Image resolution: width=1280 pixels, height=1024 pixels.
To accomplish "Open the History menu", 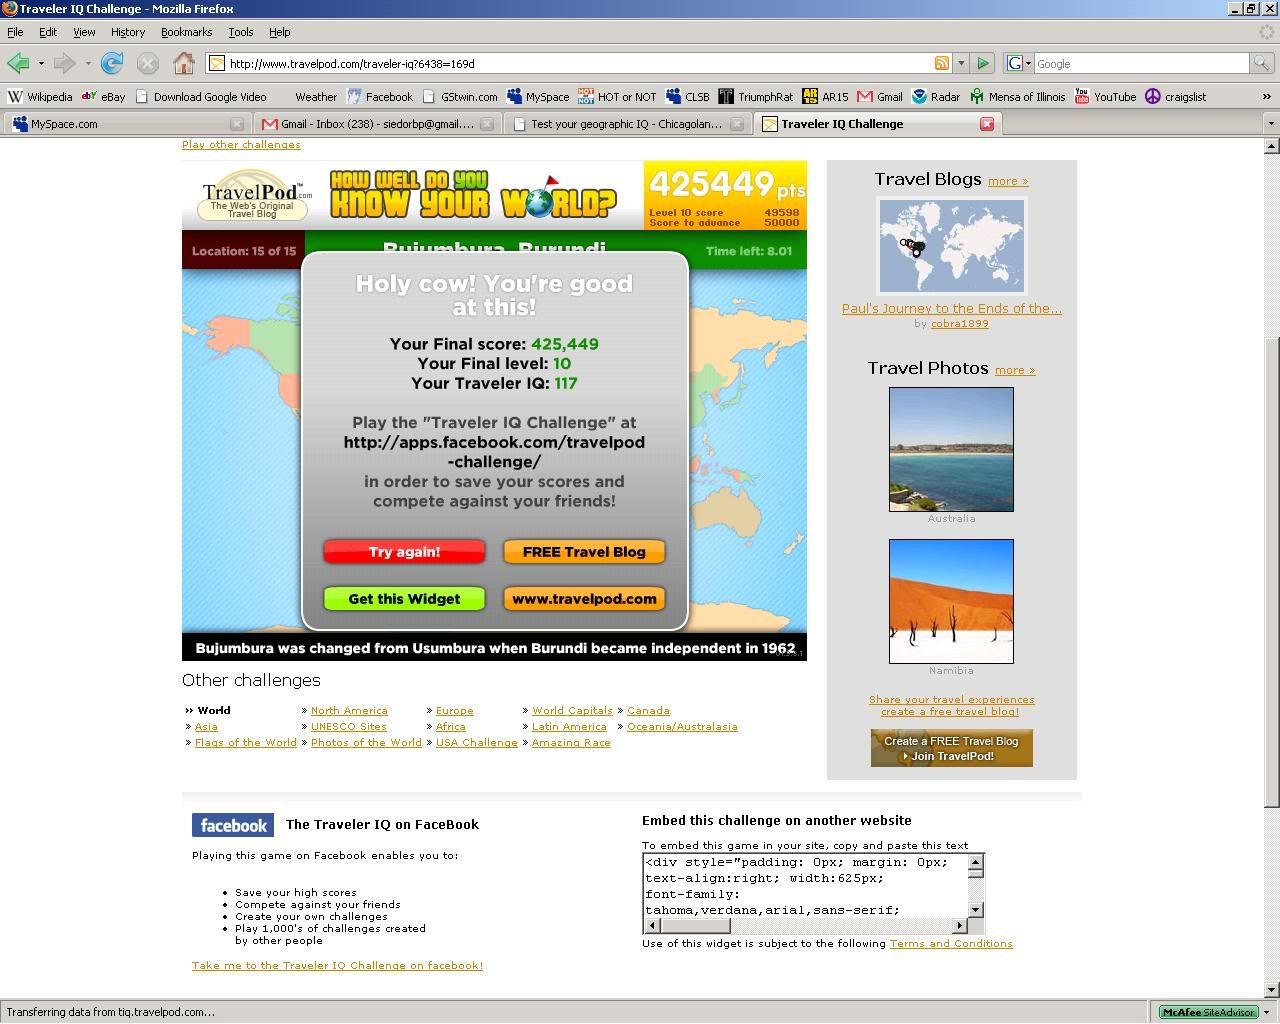I will pos(128,32).
